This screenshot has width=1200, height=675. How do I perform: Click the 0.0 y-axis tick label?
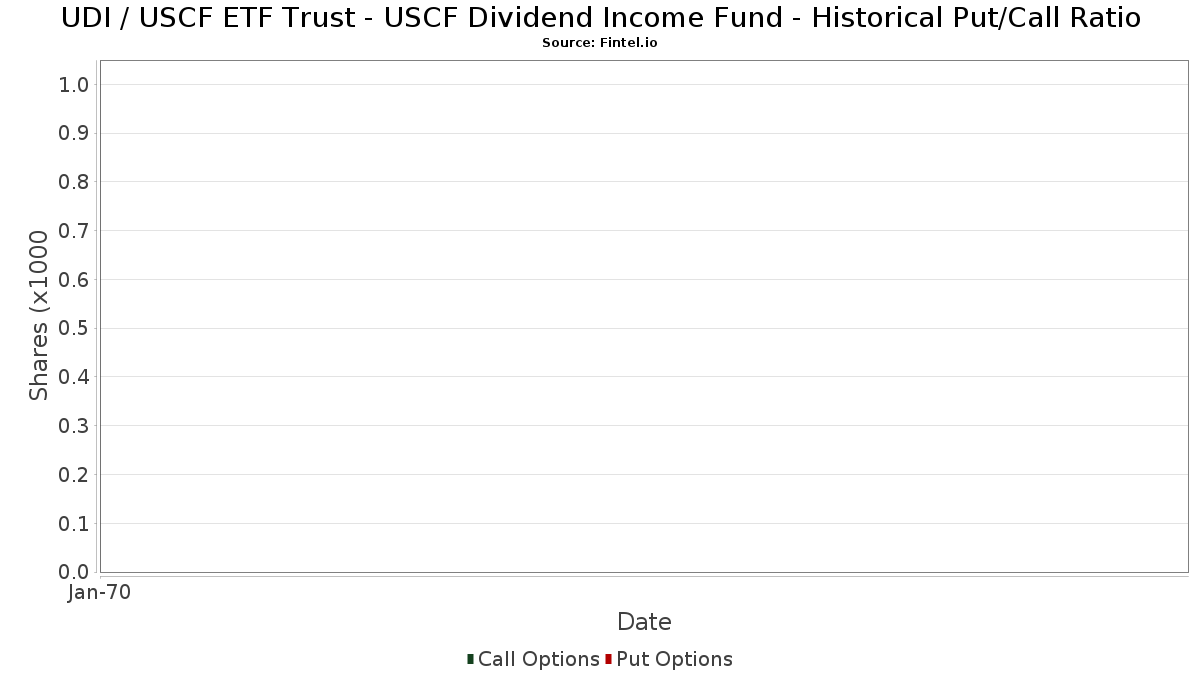tap(74, 572)
